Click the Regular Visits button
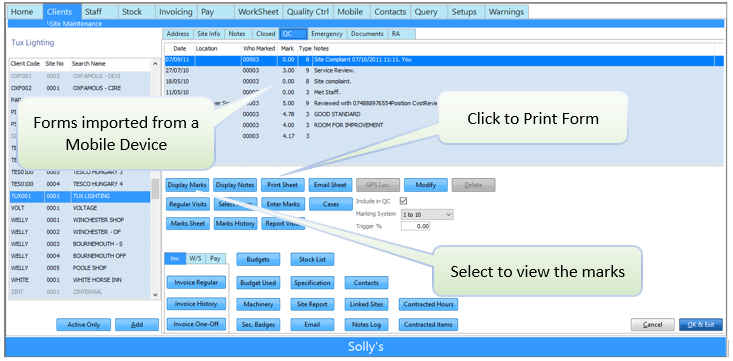733x361 pixels. pyautogui.click(x=187, y=204)
